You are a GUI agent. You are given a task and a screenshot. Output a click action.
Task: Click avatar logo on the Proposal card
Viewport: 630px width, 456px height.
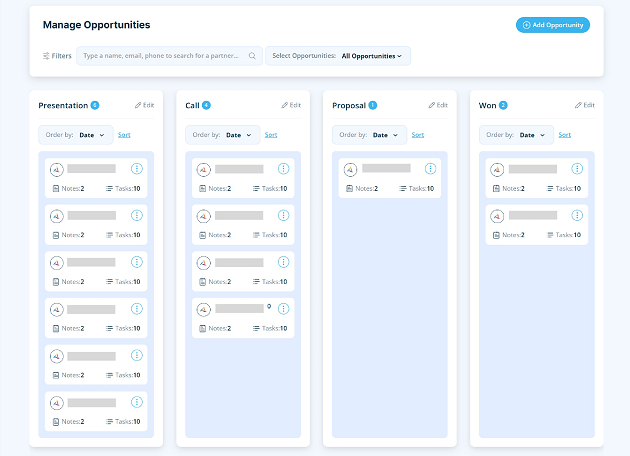point(350,170)
